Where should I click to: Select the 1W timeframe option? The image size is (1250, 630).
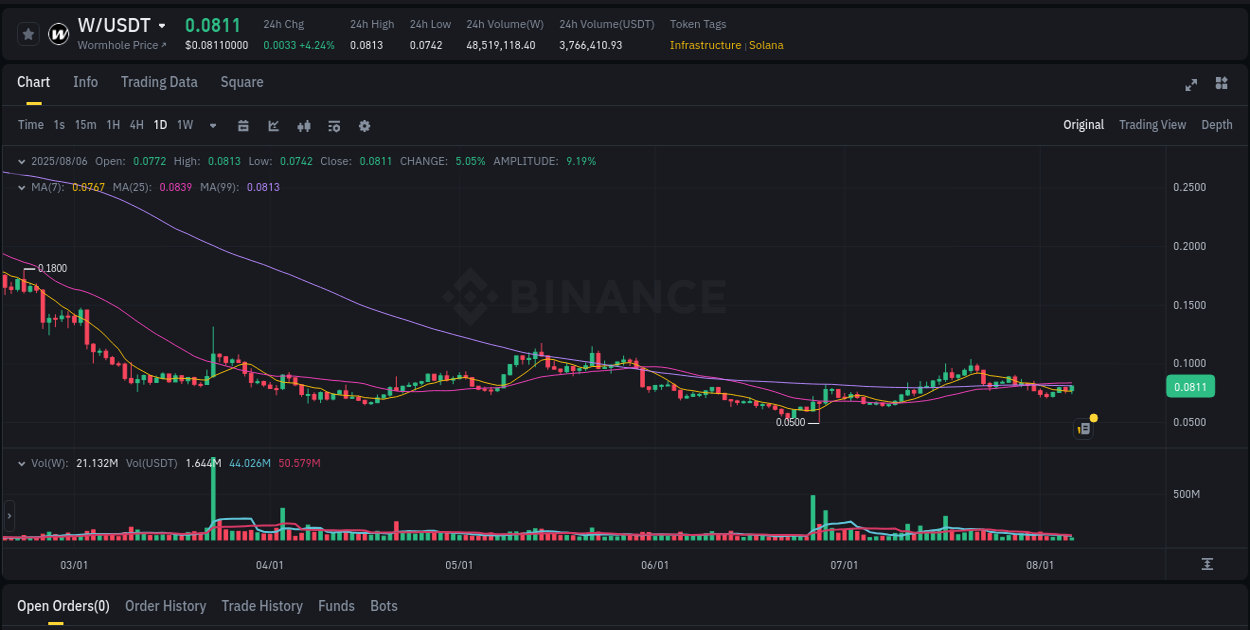[x=184, y=125]
